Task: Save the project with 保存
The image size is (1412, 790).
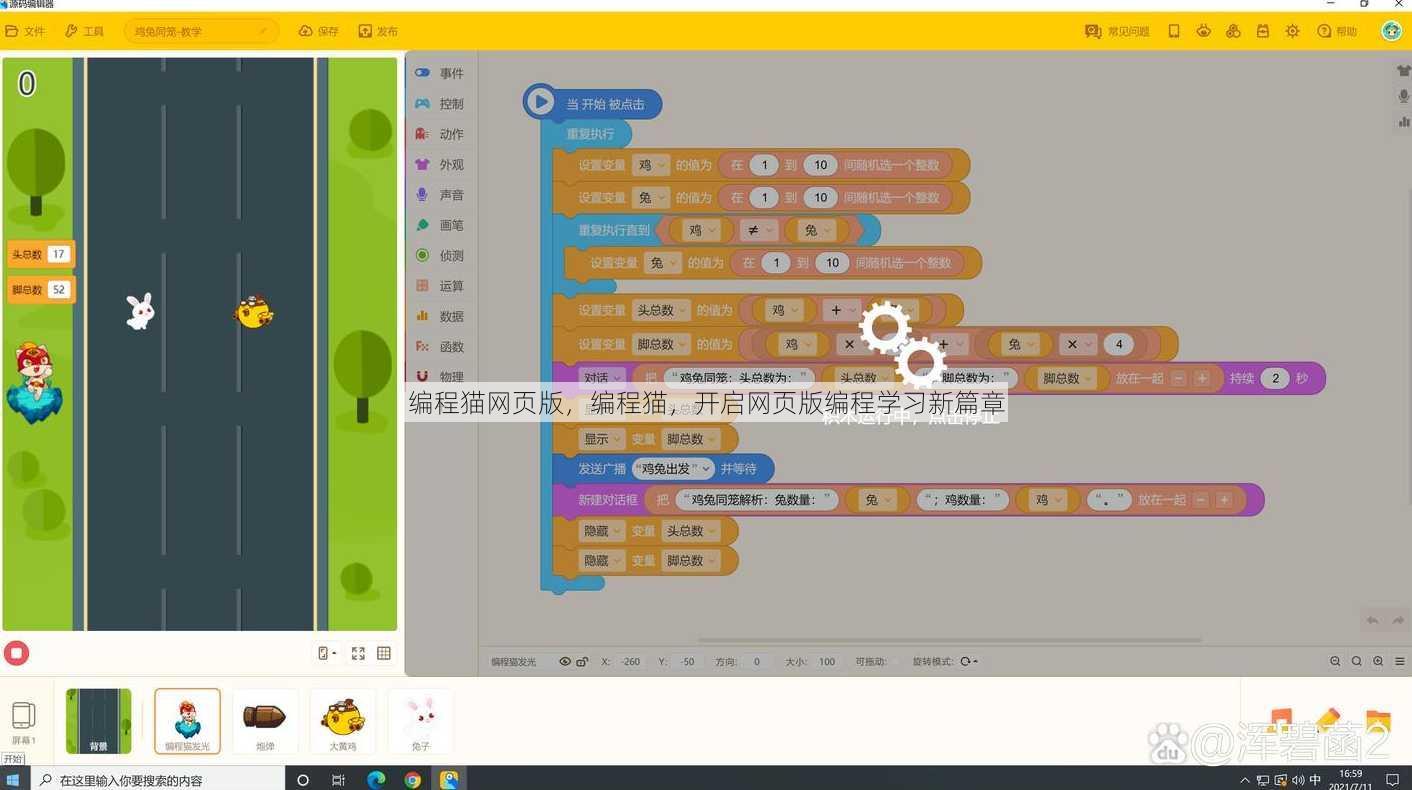Action: pyautogui.click(x=319, y=31)
